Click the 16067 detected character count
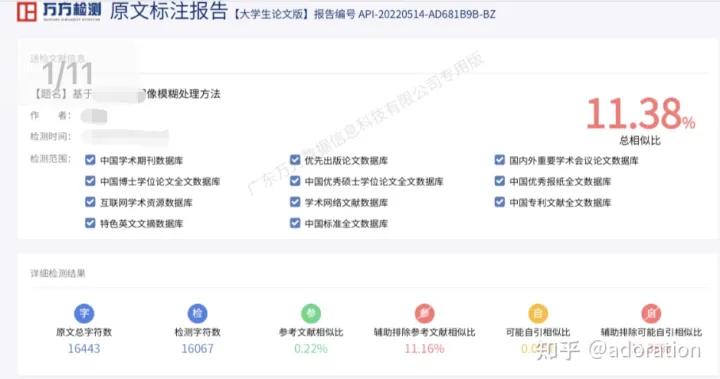The height and width of the screenshot is (379, 720). pos(197,349)
